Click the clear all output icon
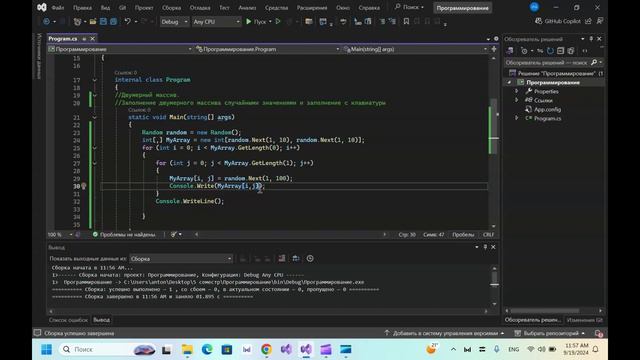 click(x=282, y=258)
